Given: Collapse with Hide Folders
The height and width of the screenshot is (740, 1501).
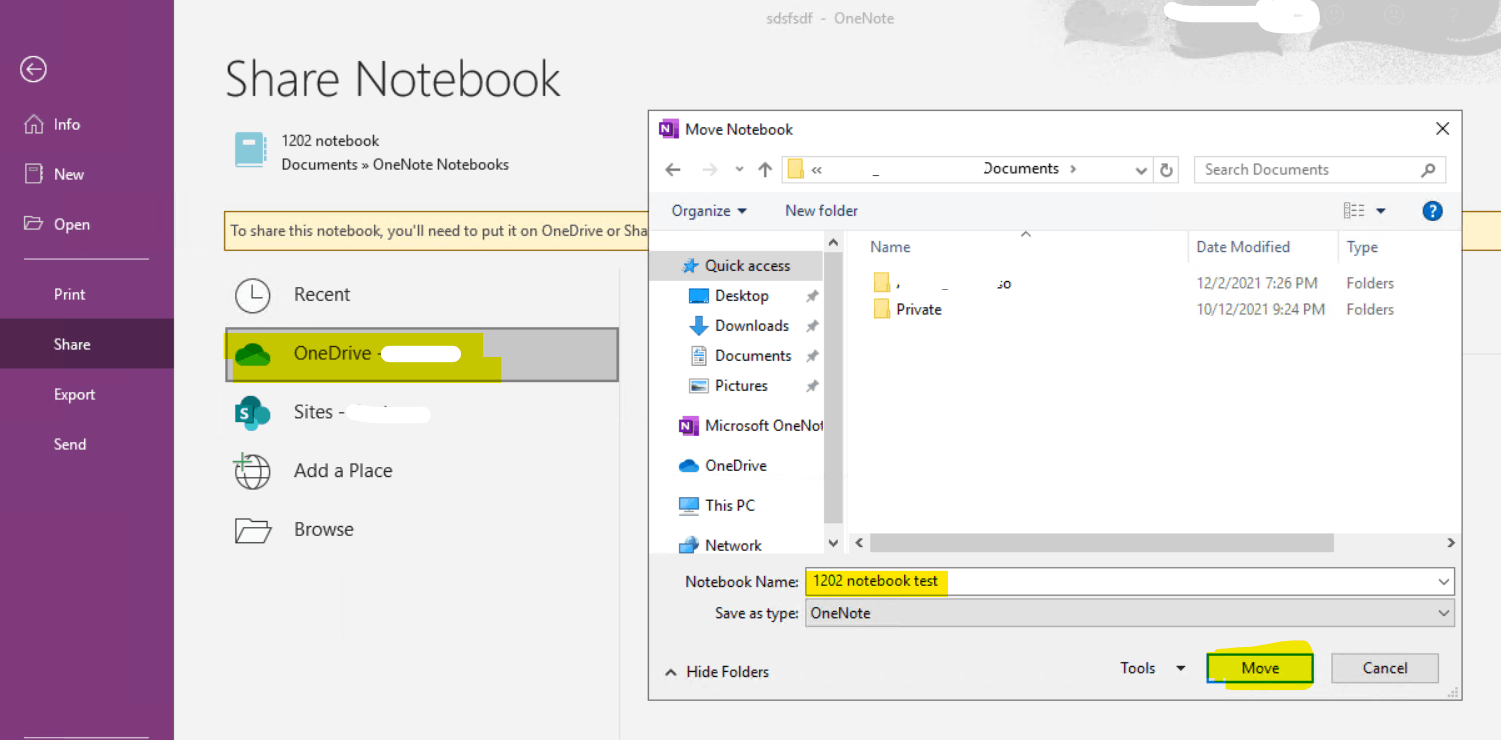Looking at the screenshot, I should (717, 672).
